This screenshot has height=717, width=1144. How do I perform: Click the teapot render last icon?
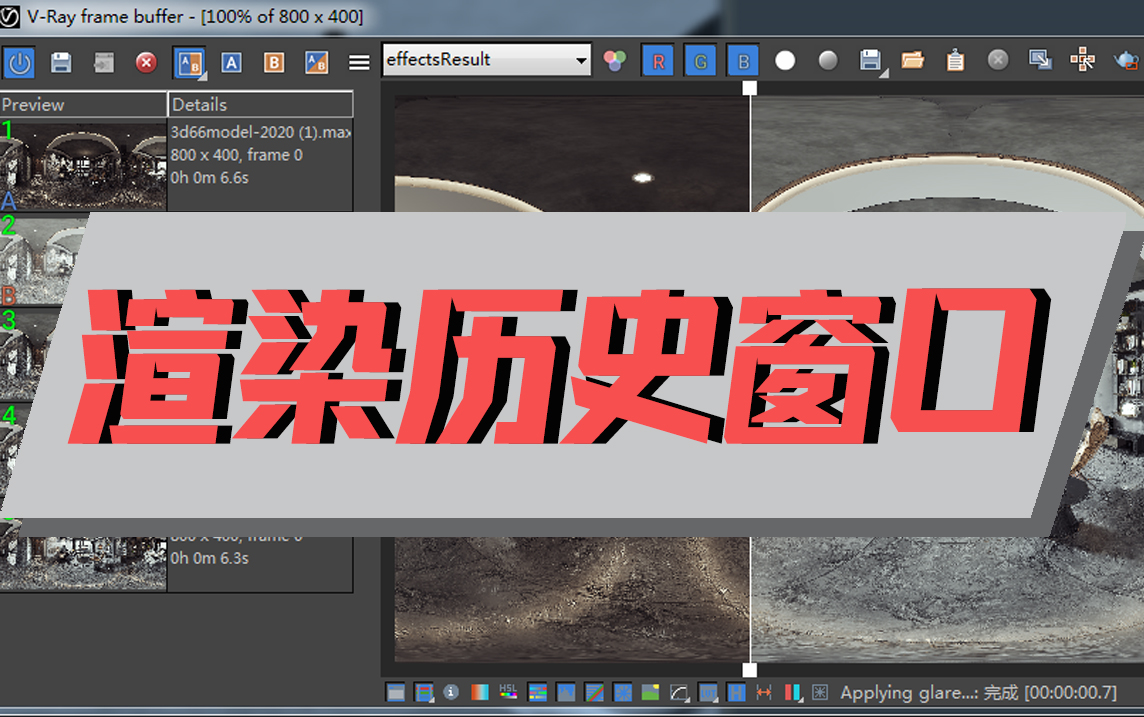click(x=1125, y=61)
